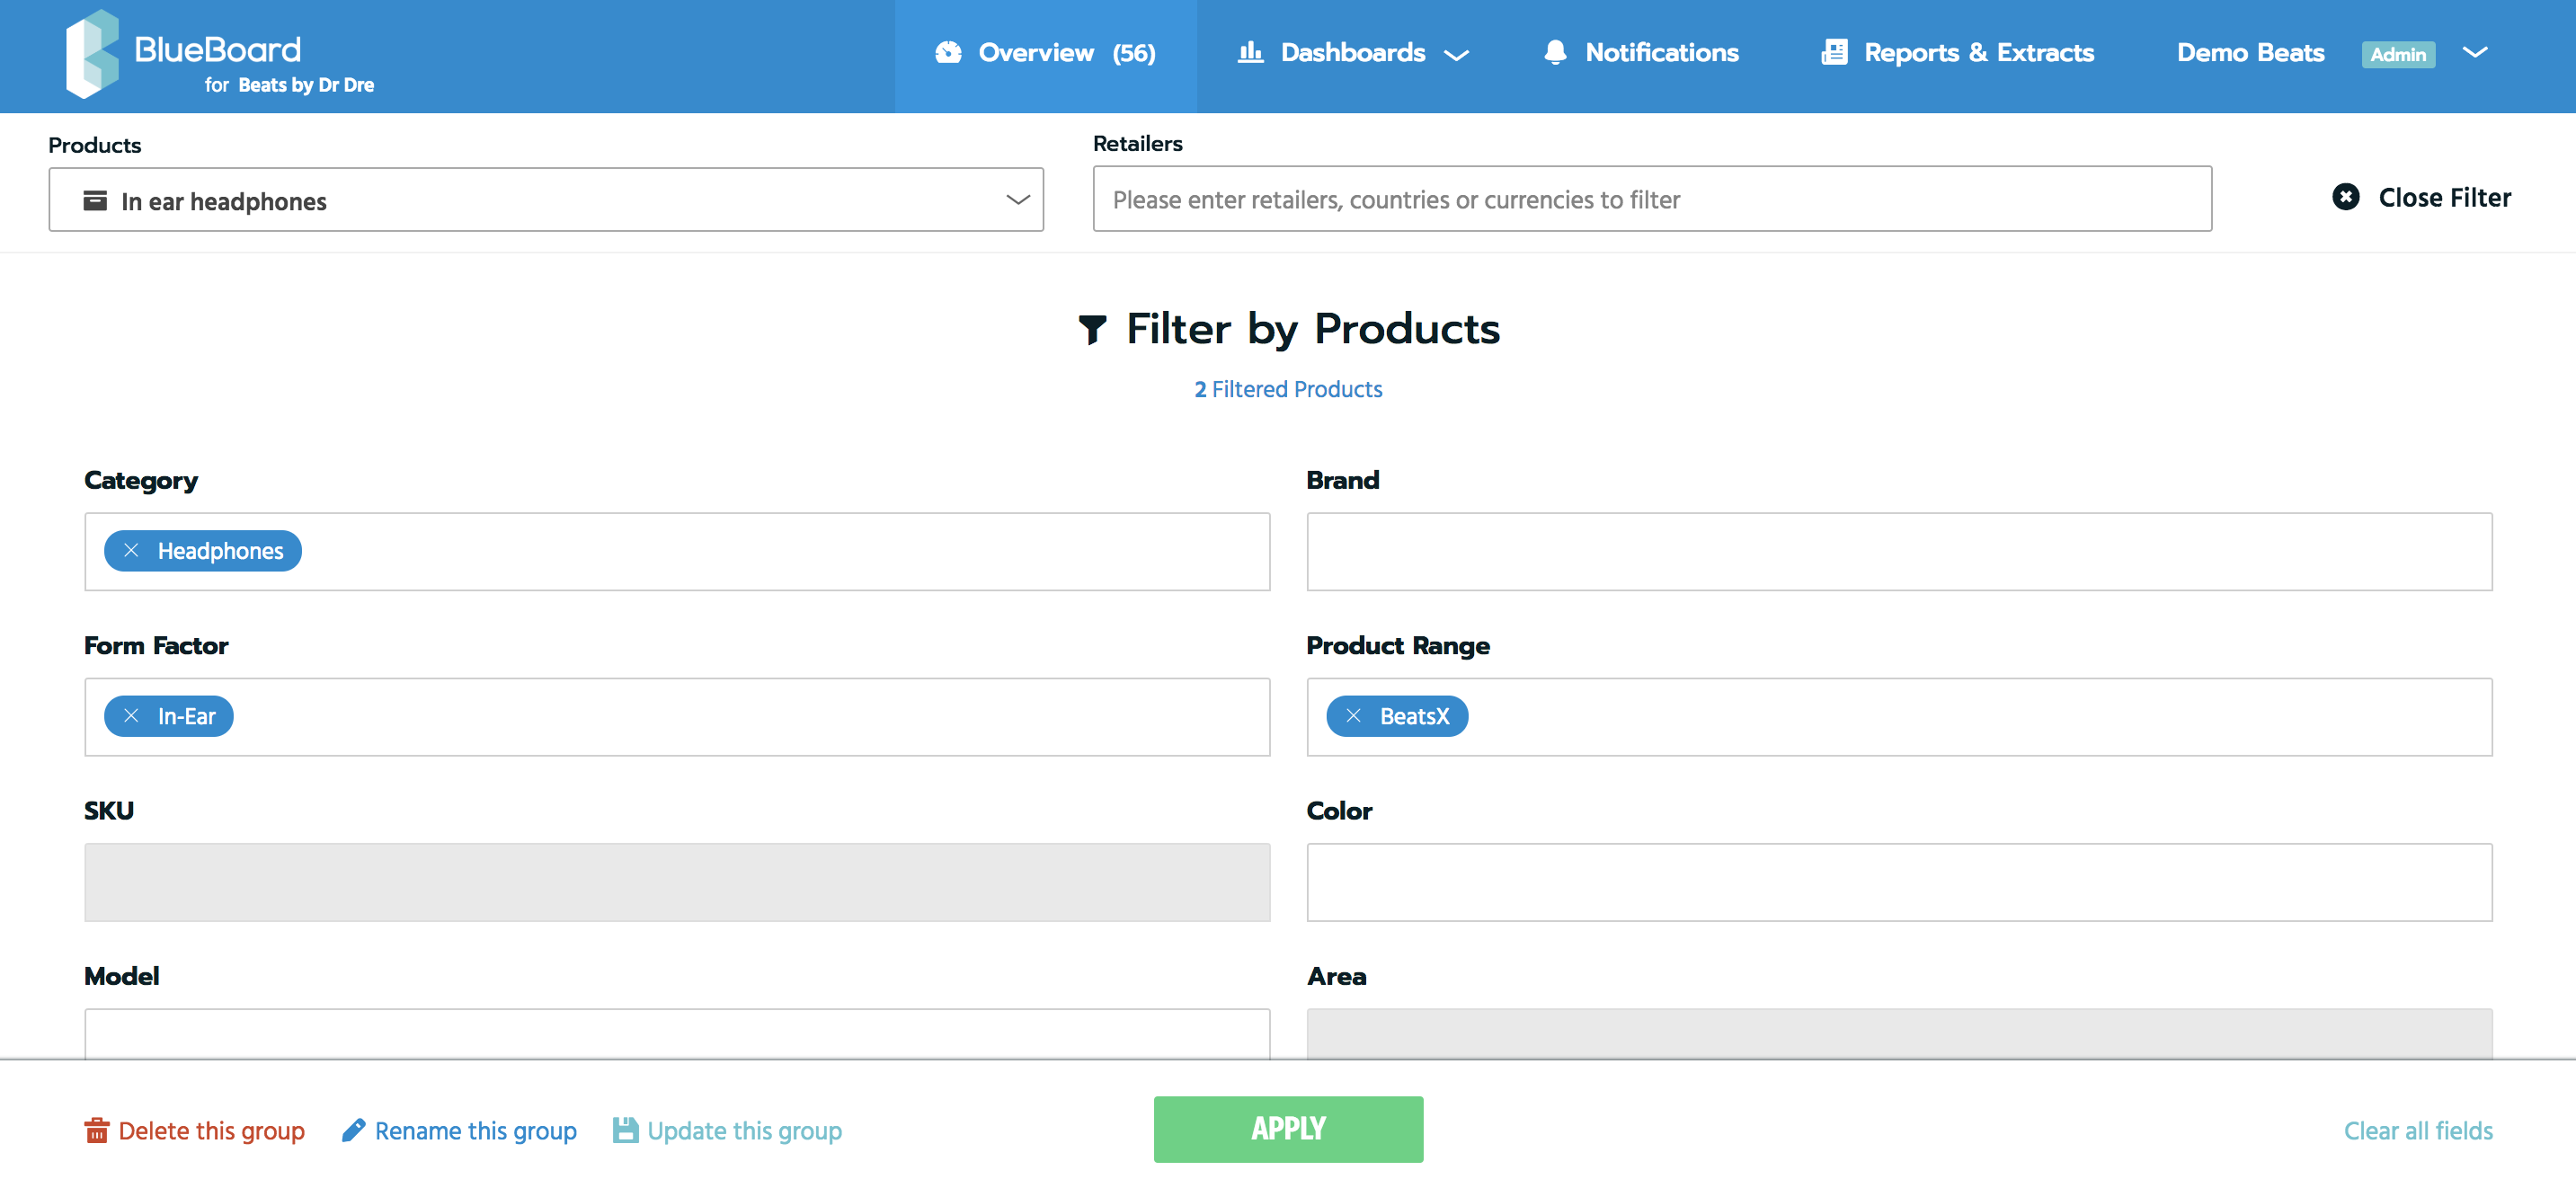Remove the BeatsX tag with its x icon
This screenshot has width=2576, height=1188.
pos(1353,716)
